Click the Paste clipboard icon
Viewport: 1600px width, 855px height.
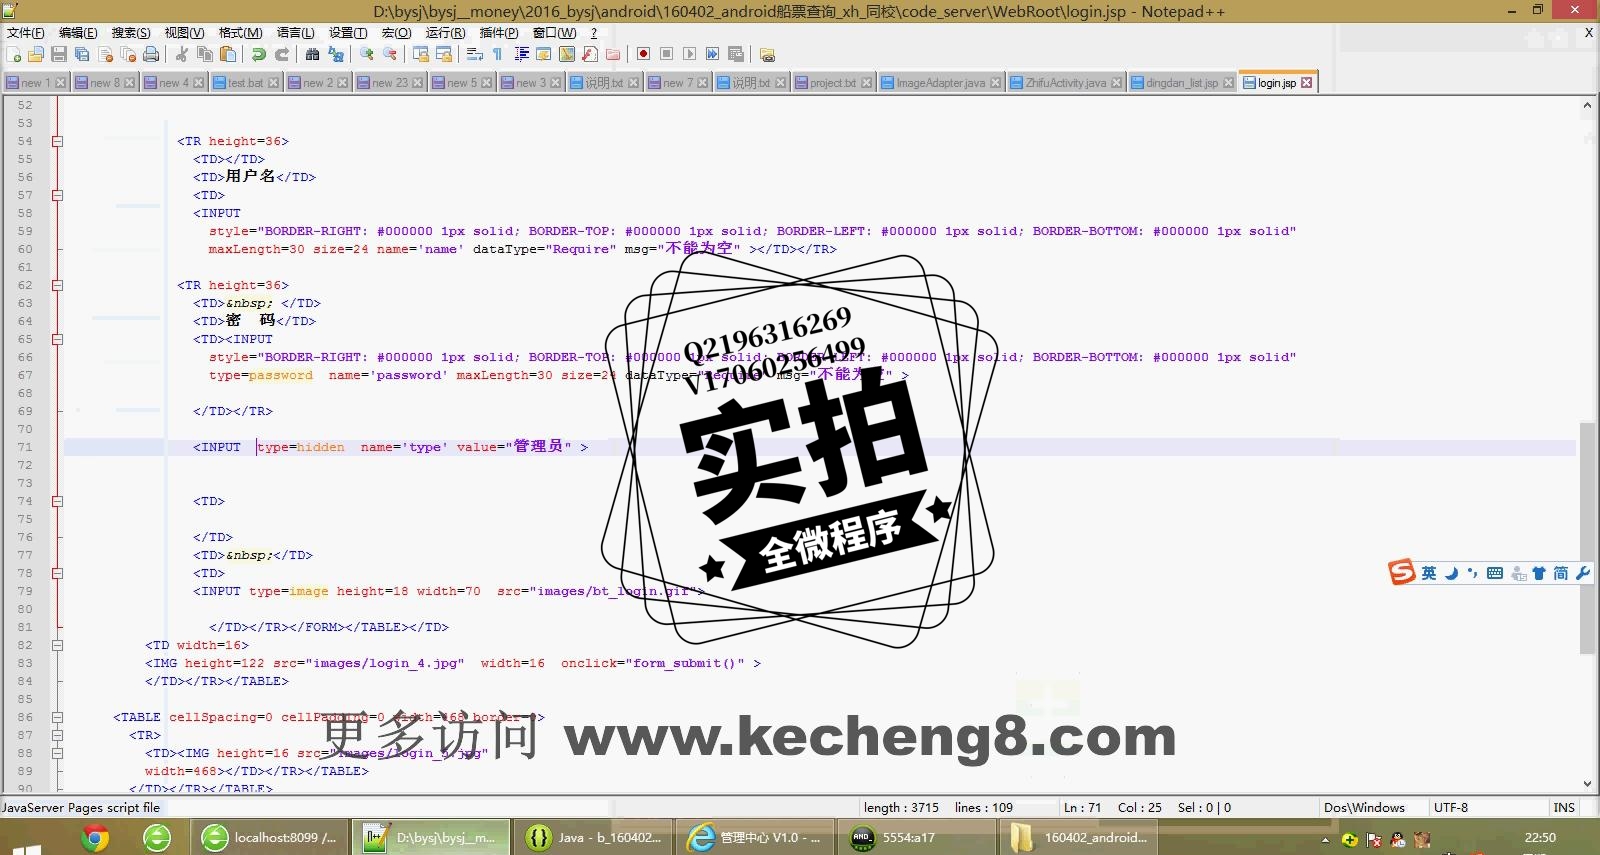pyautogui.click(x=228, y=54)
